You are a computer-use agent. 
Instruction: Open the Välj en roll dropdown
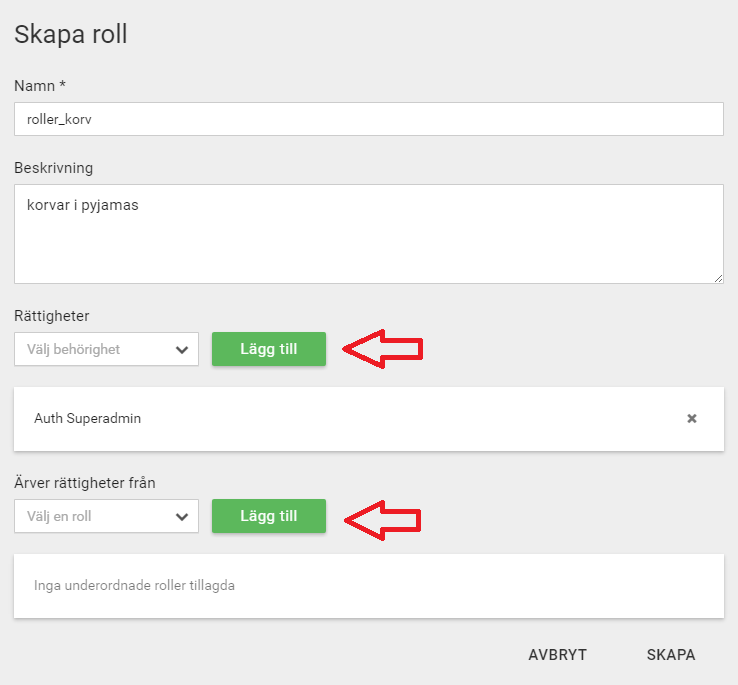[x=106, y=516]
